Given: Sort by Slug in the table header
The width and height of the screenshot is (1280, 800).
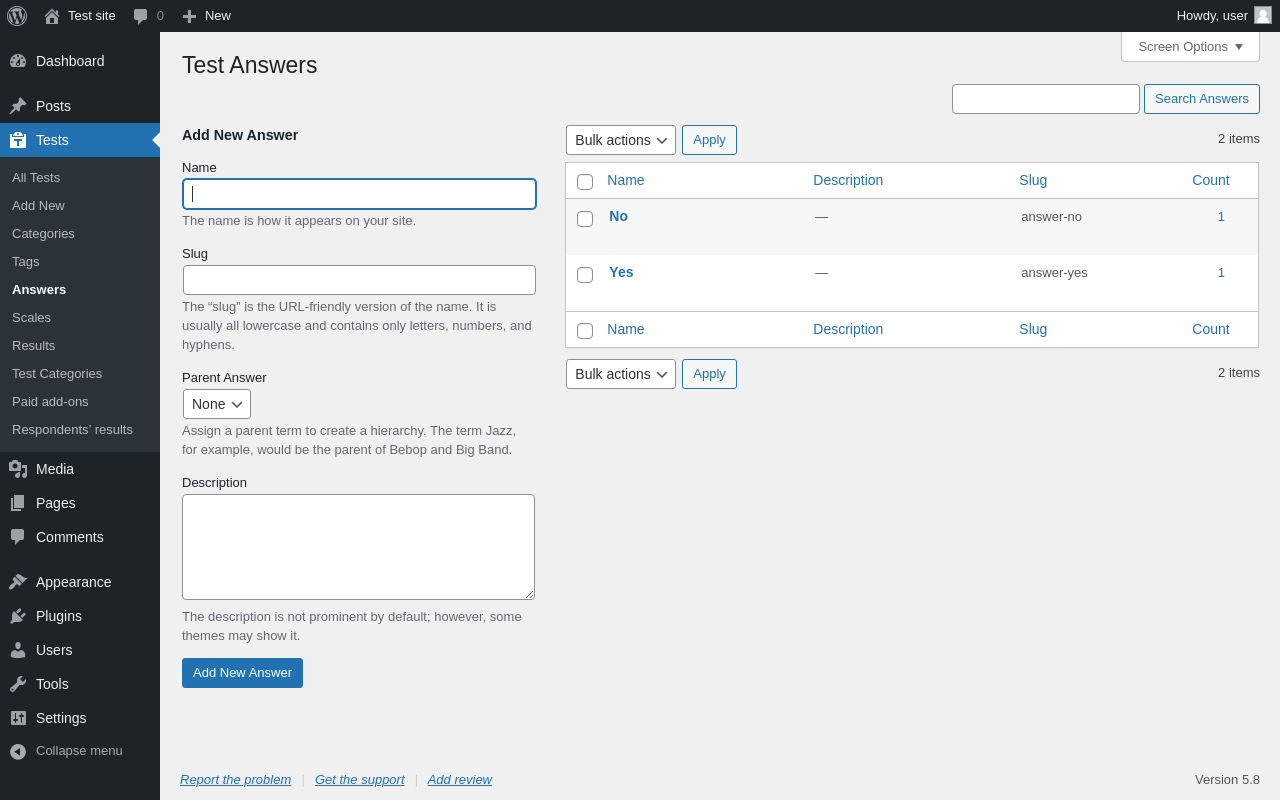Looking at the screenshot, I should pyautogui.click(x=1033, y=180).
